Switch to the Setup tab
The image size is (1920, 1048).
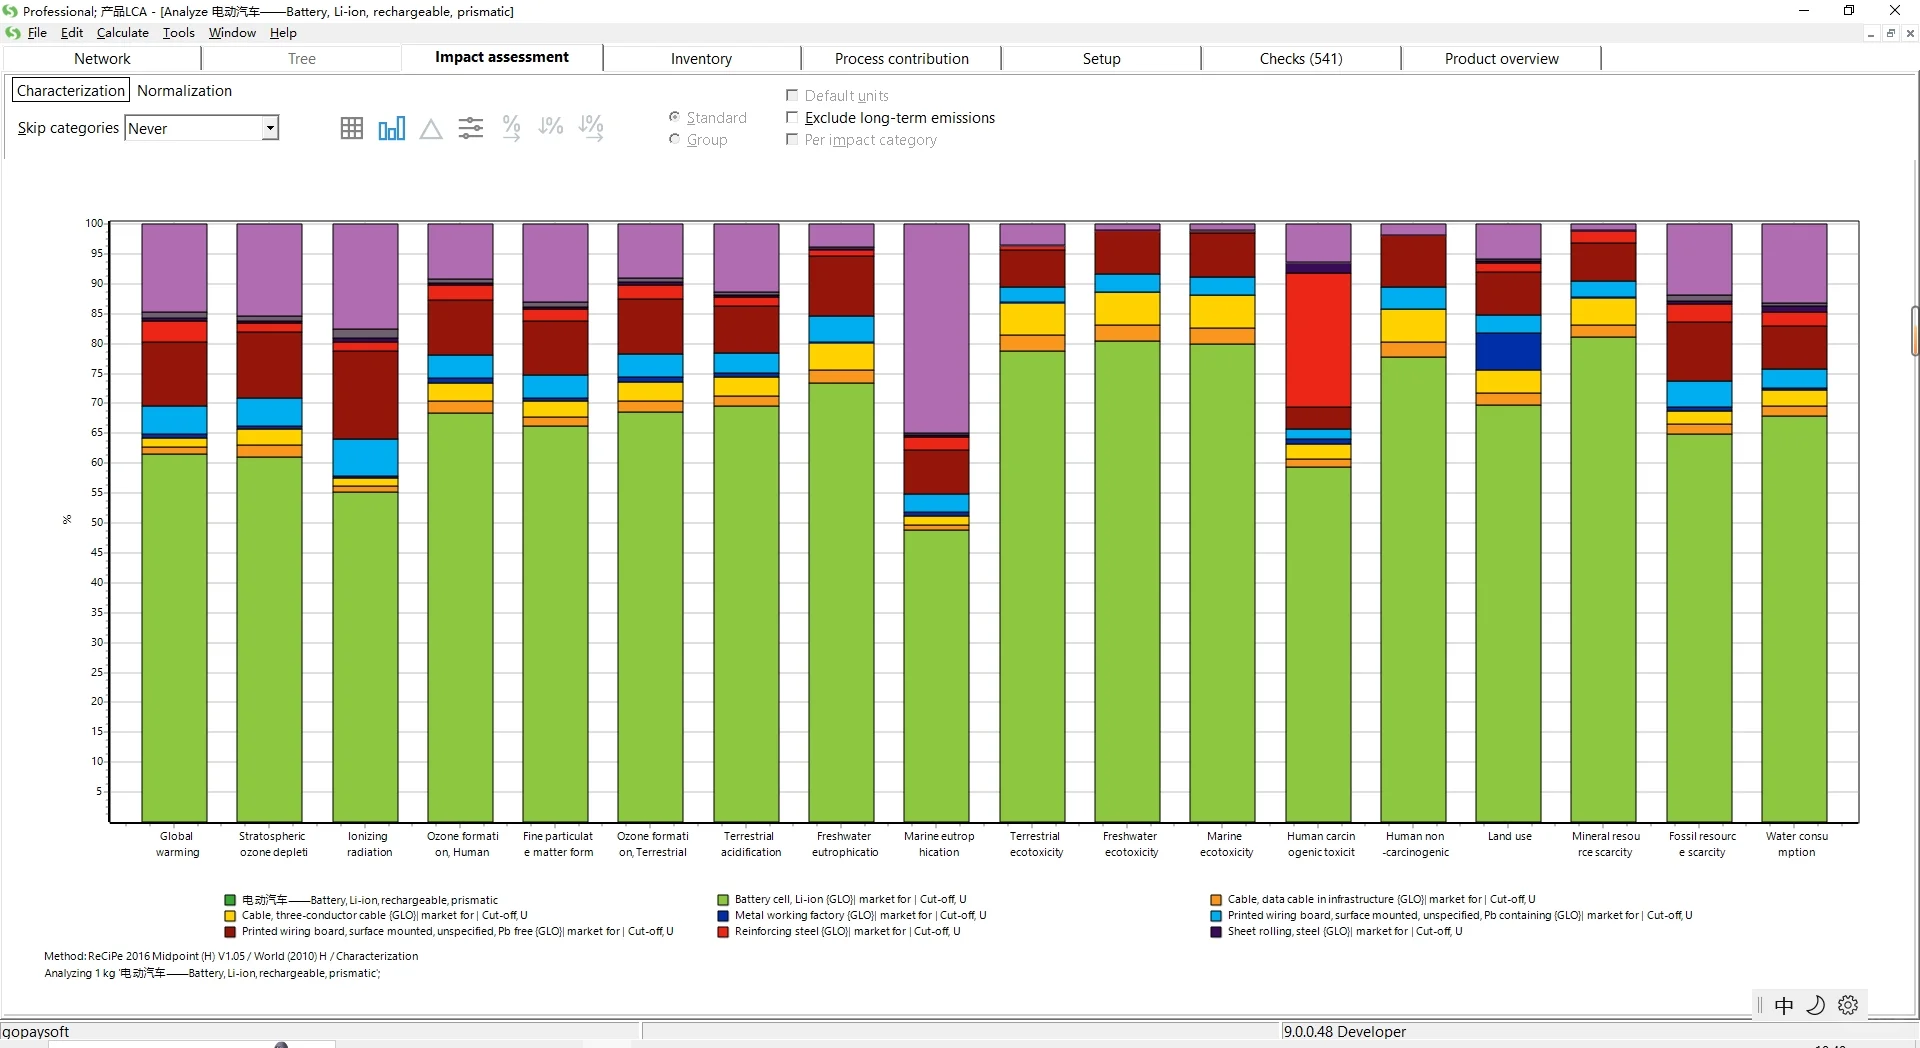[1102, 59]
